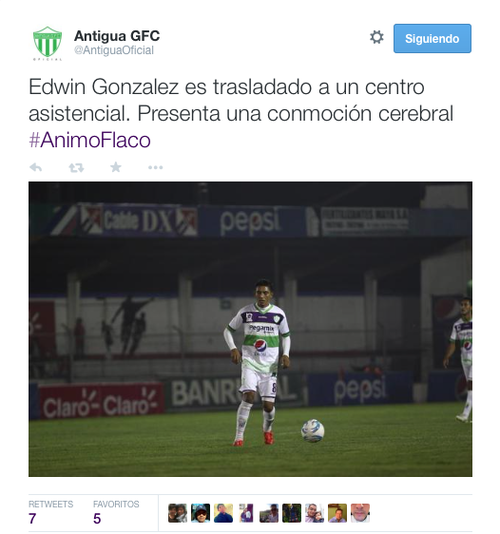Open the gear settings dropdown
Screen dimensions: 500x534
point(377,37)
